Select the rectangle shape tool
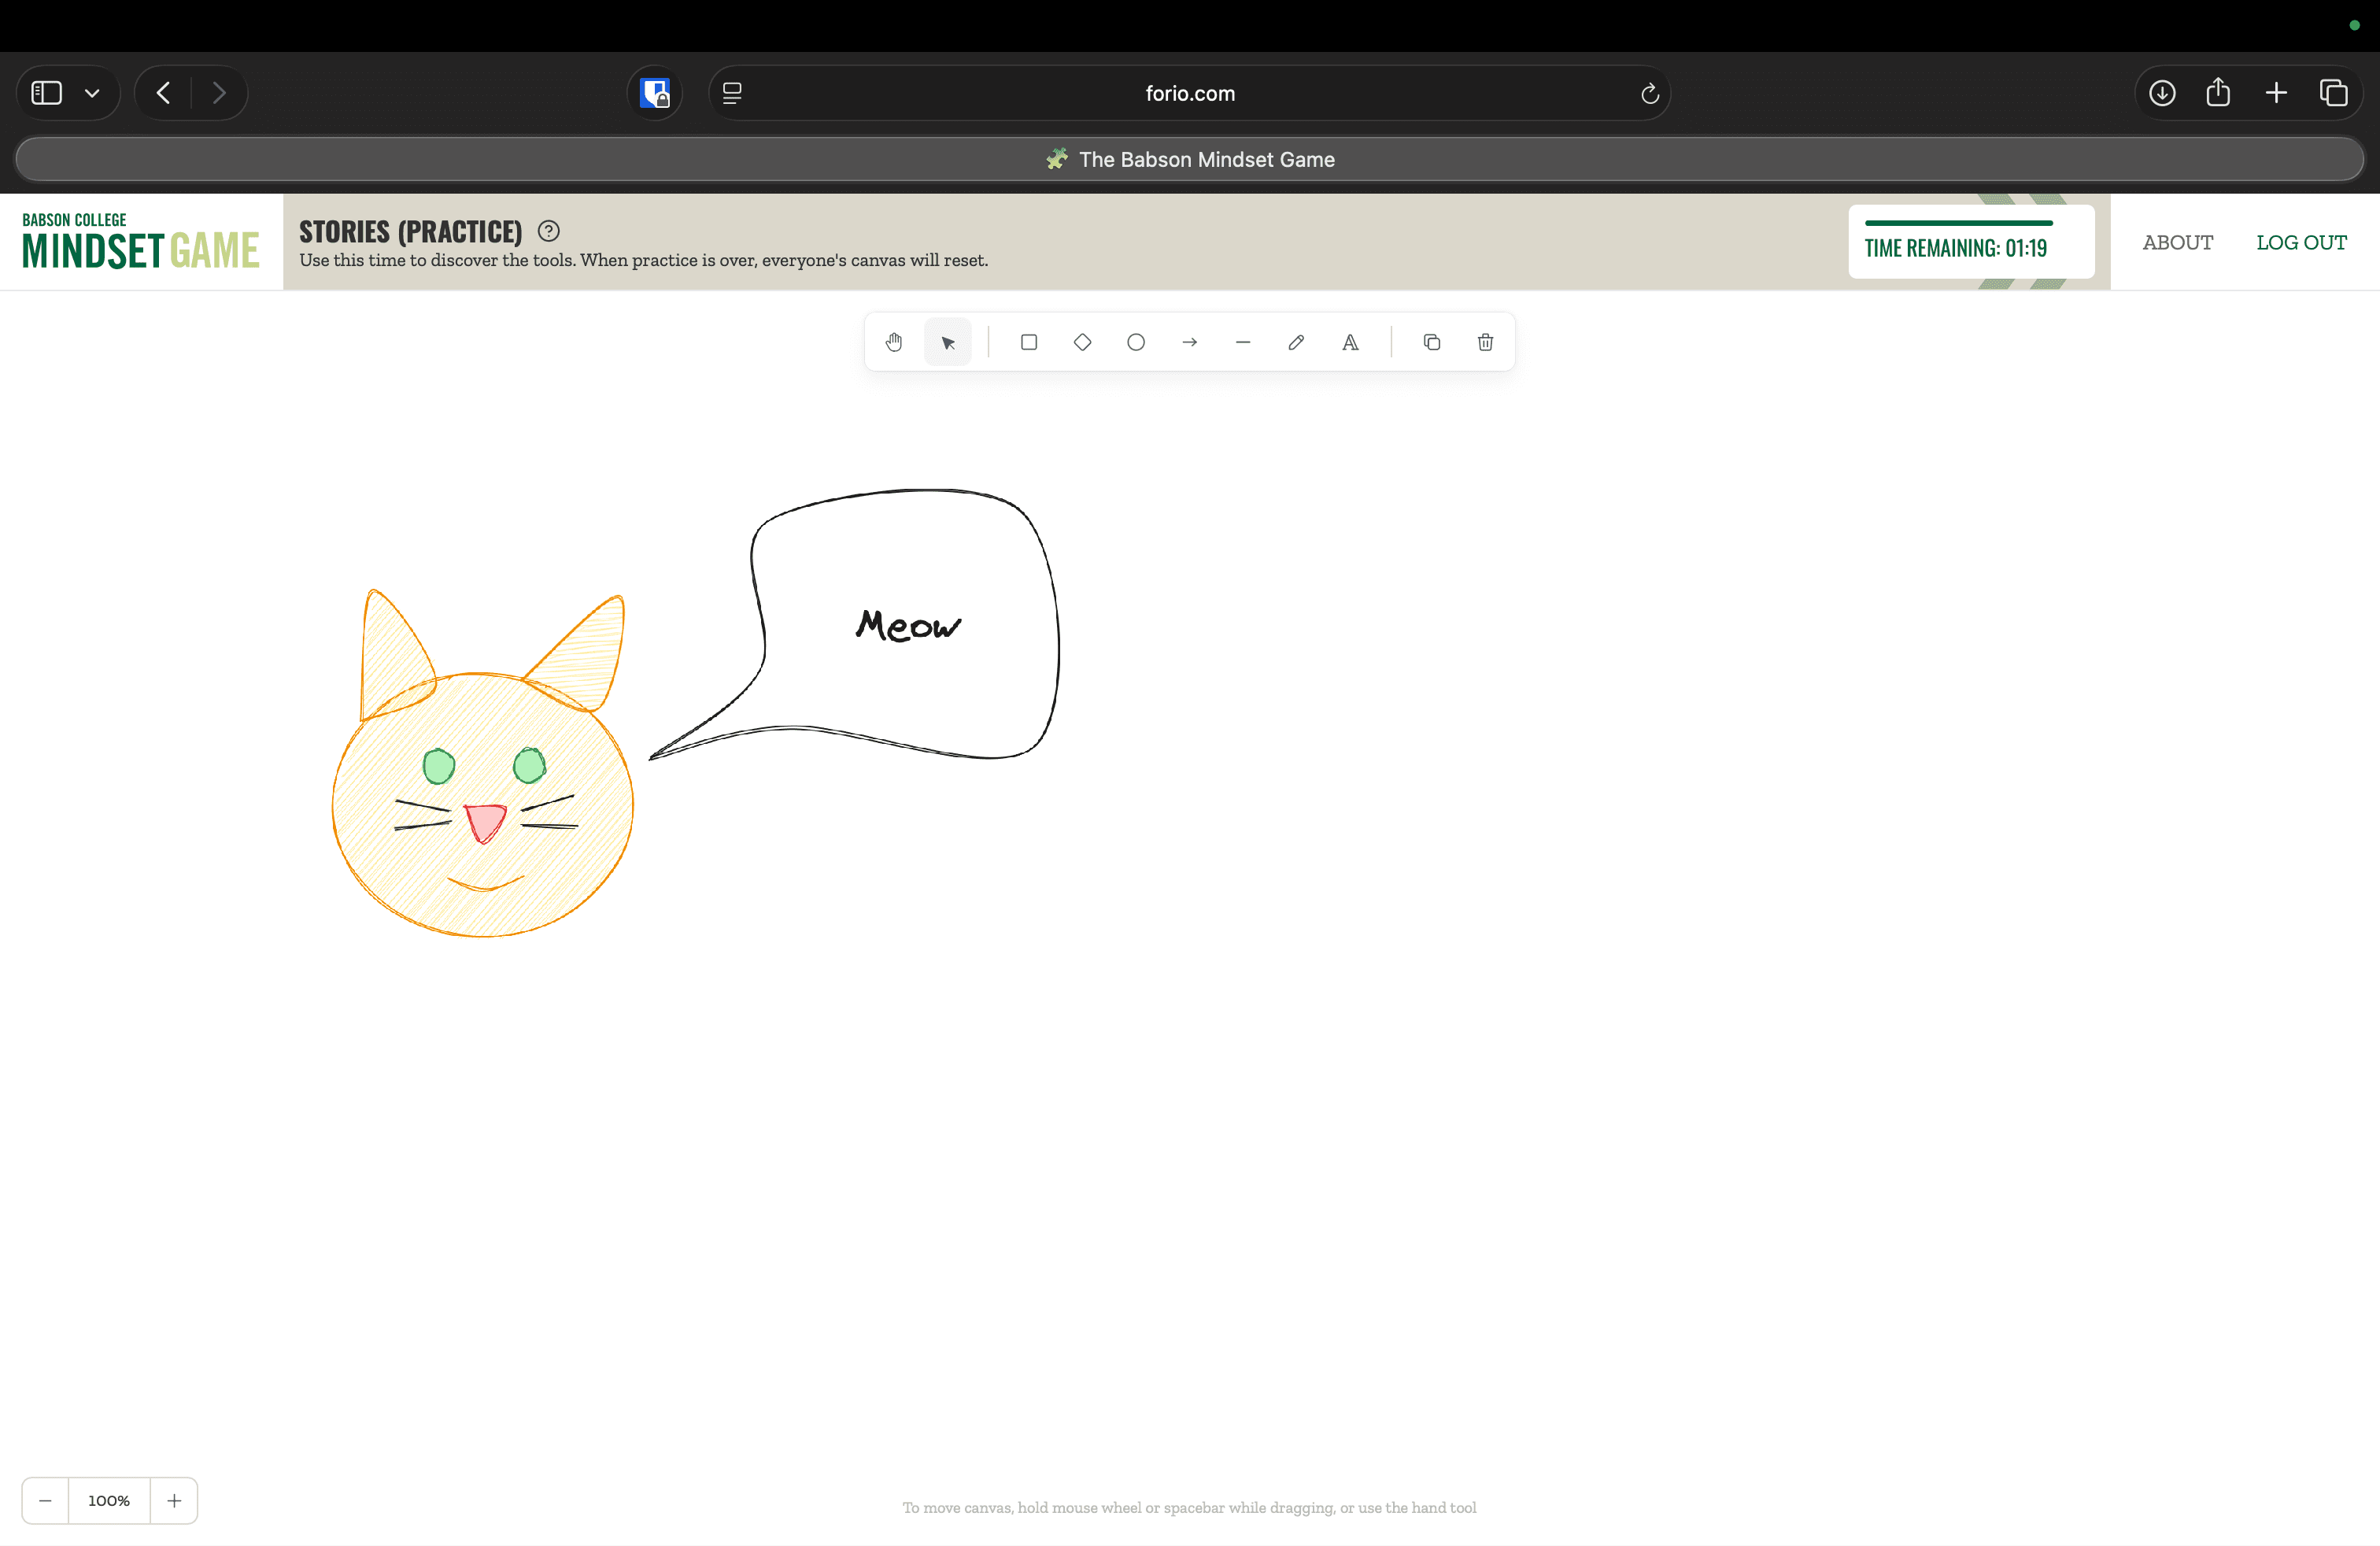Viewport: 2380px width, 1546px height. click(x=1028, y=342)
